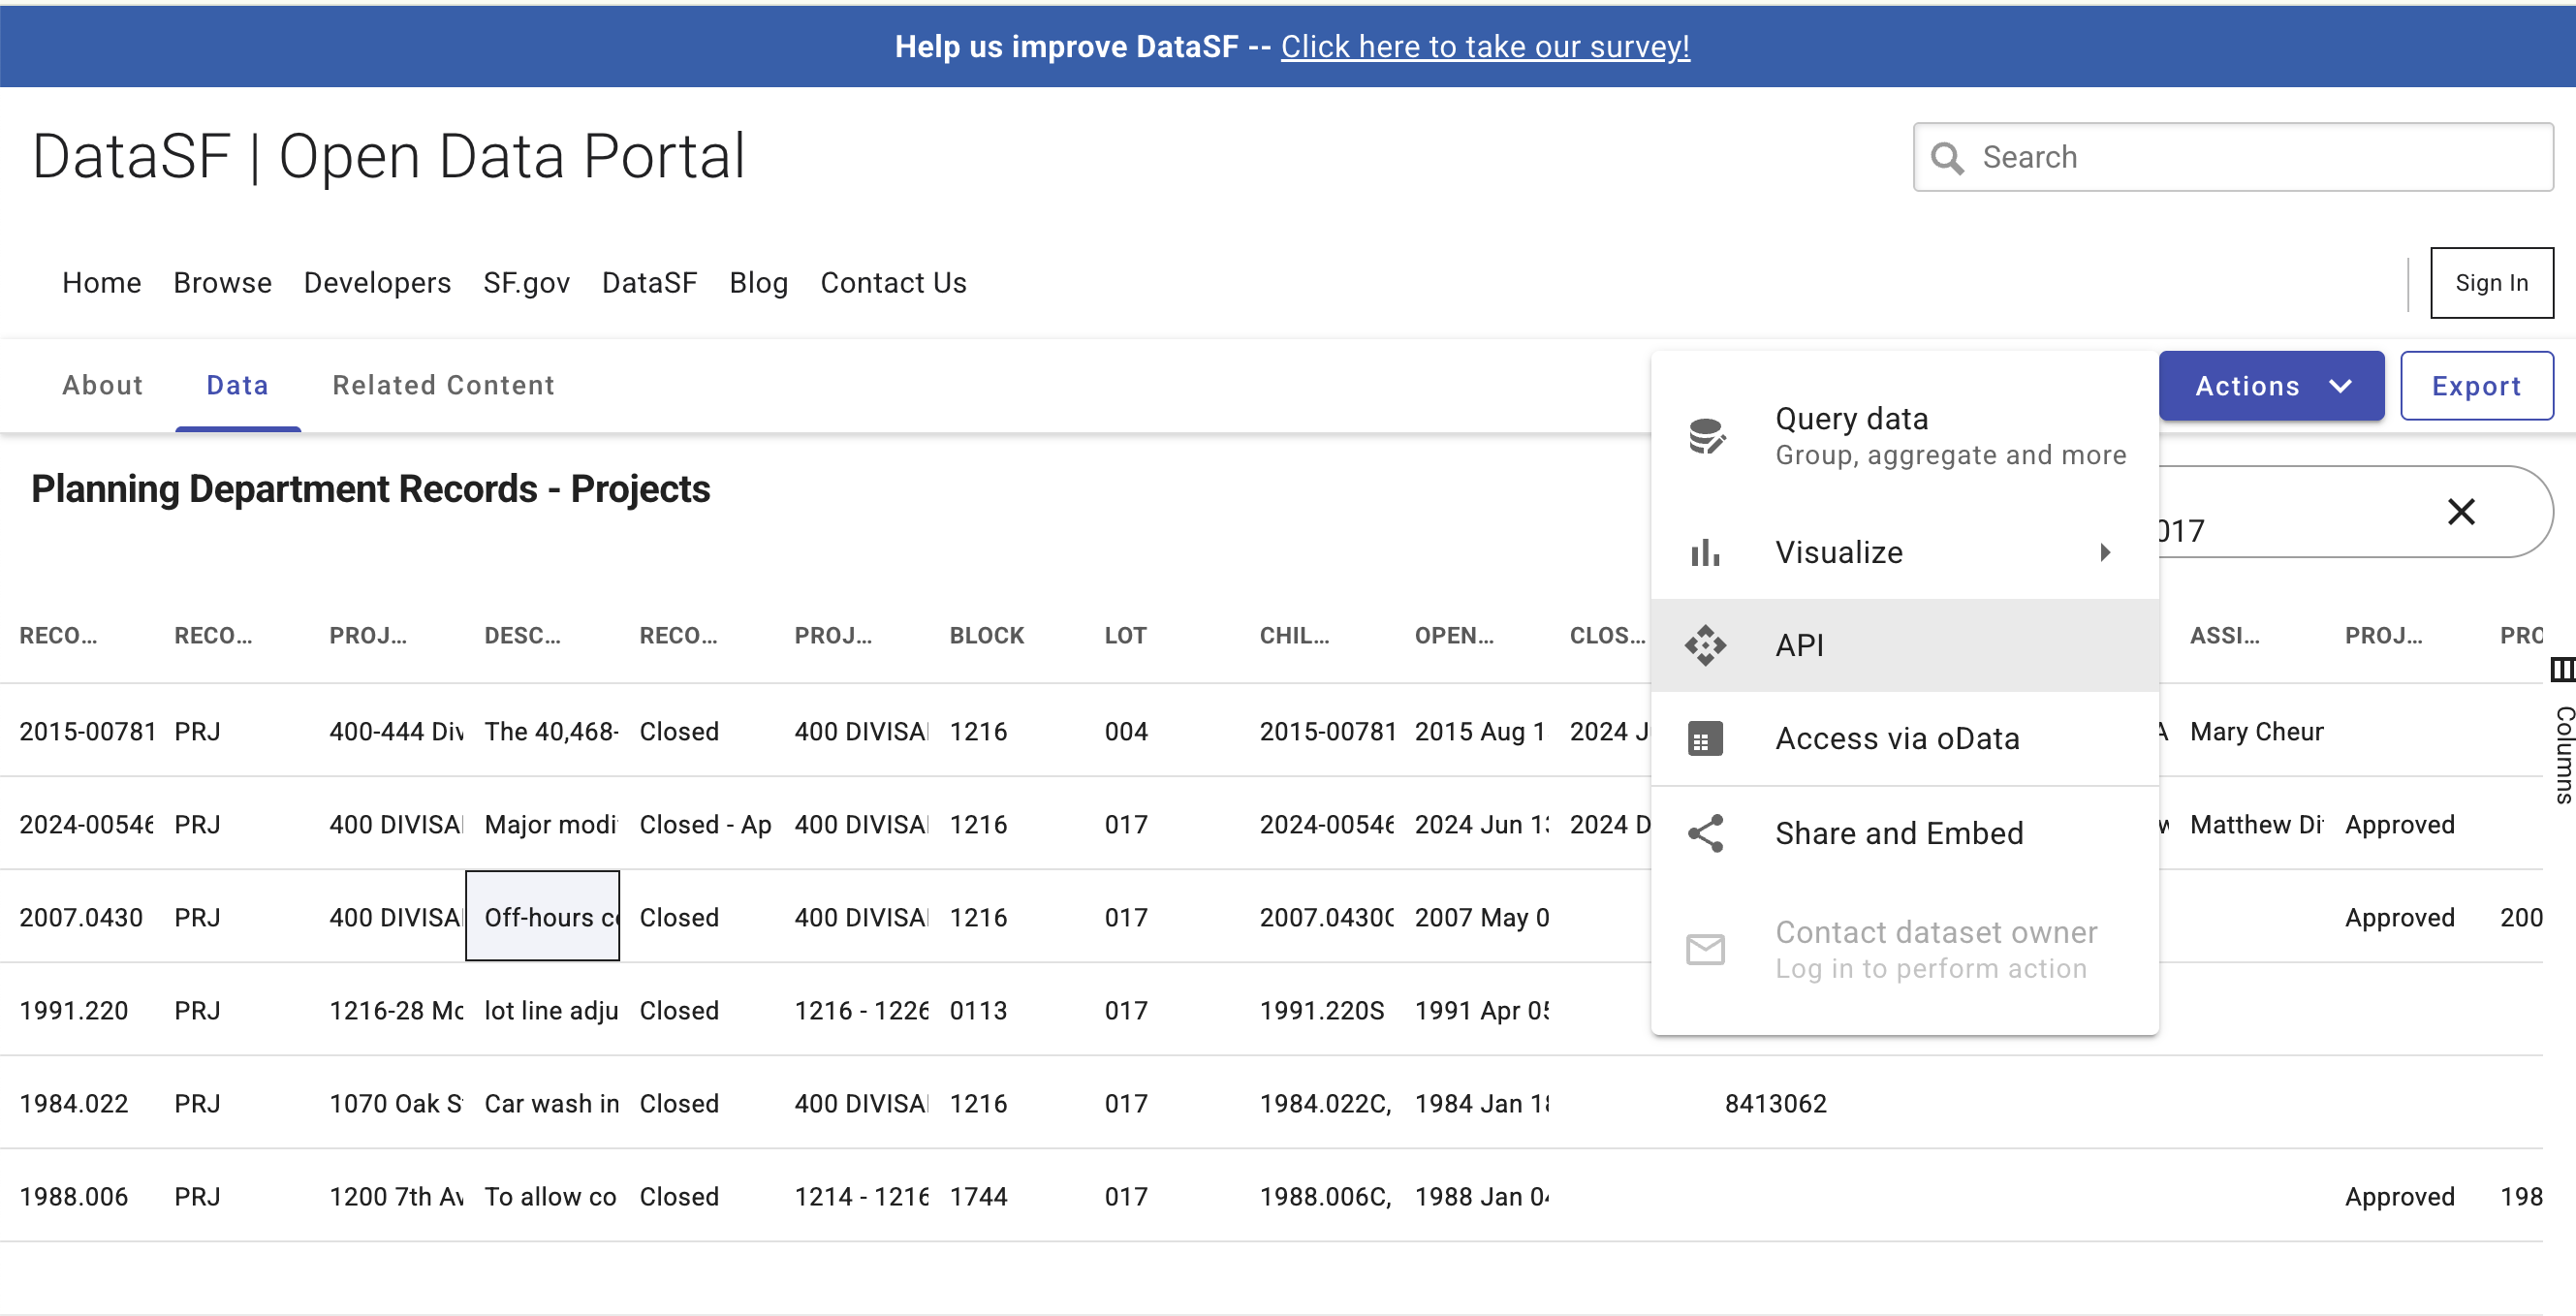2576x1316 pixels.
Task: Go to the Developers nav link
Action: click(x=377, y=283)
